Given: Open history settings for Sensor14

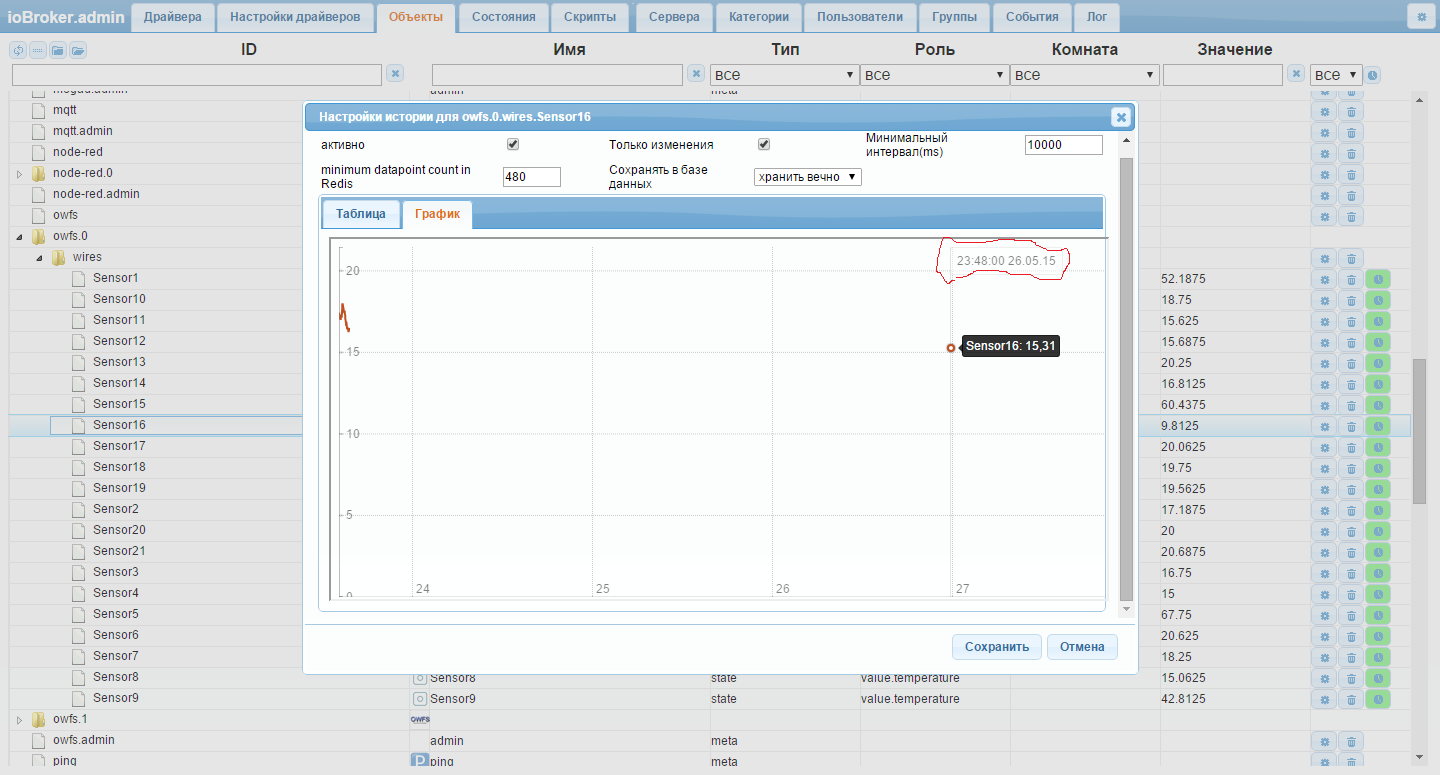Looking at the screenshot, I should tap(1377, 384).
